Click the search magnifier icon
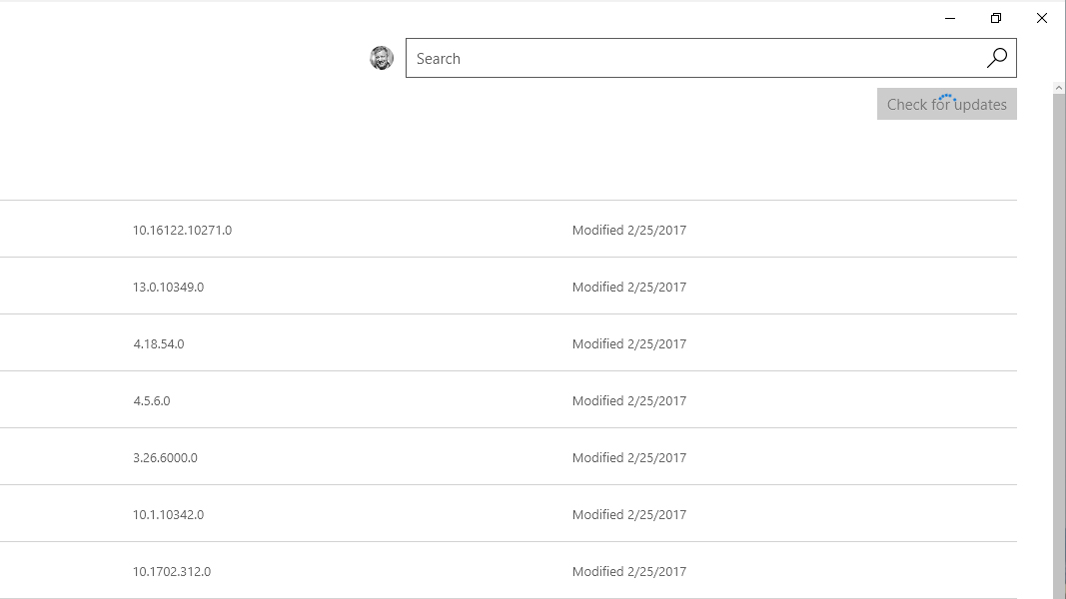This screenshot has width=1066, height=599. 996,58
